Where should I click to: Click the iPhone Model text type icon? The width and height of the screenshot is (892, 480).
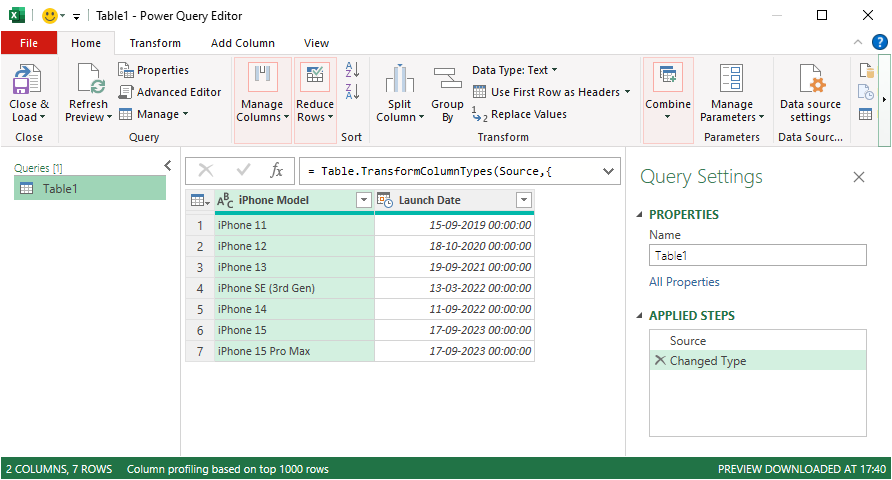tap(225, 200)
